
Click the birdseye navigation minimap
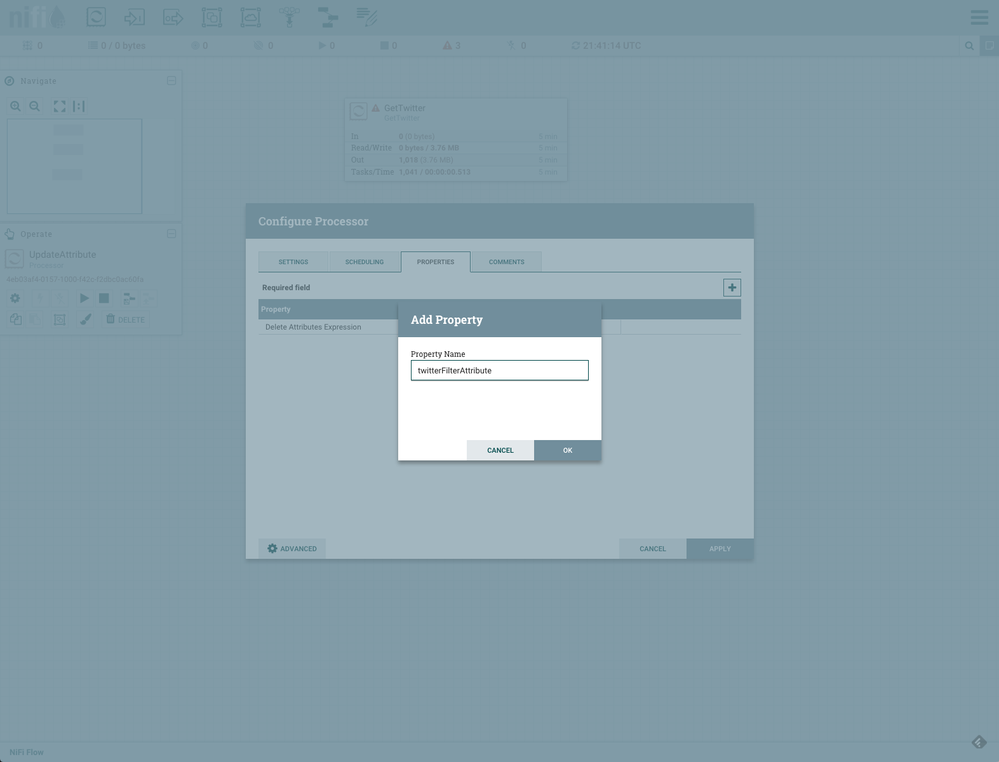75,166
